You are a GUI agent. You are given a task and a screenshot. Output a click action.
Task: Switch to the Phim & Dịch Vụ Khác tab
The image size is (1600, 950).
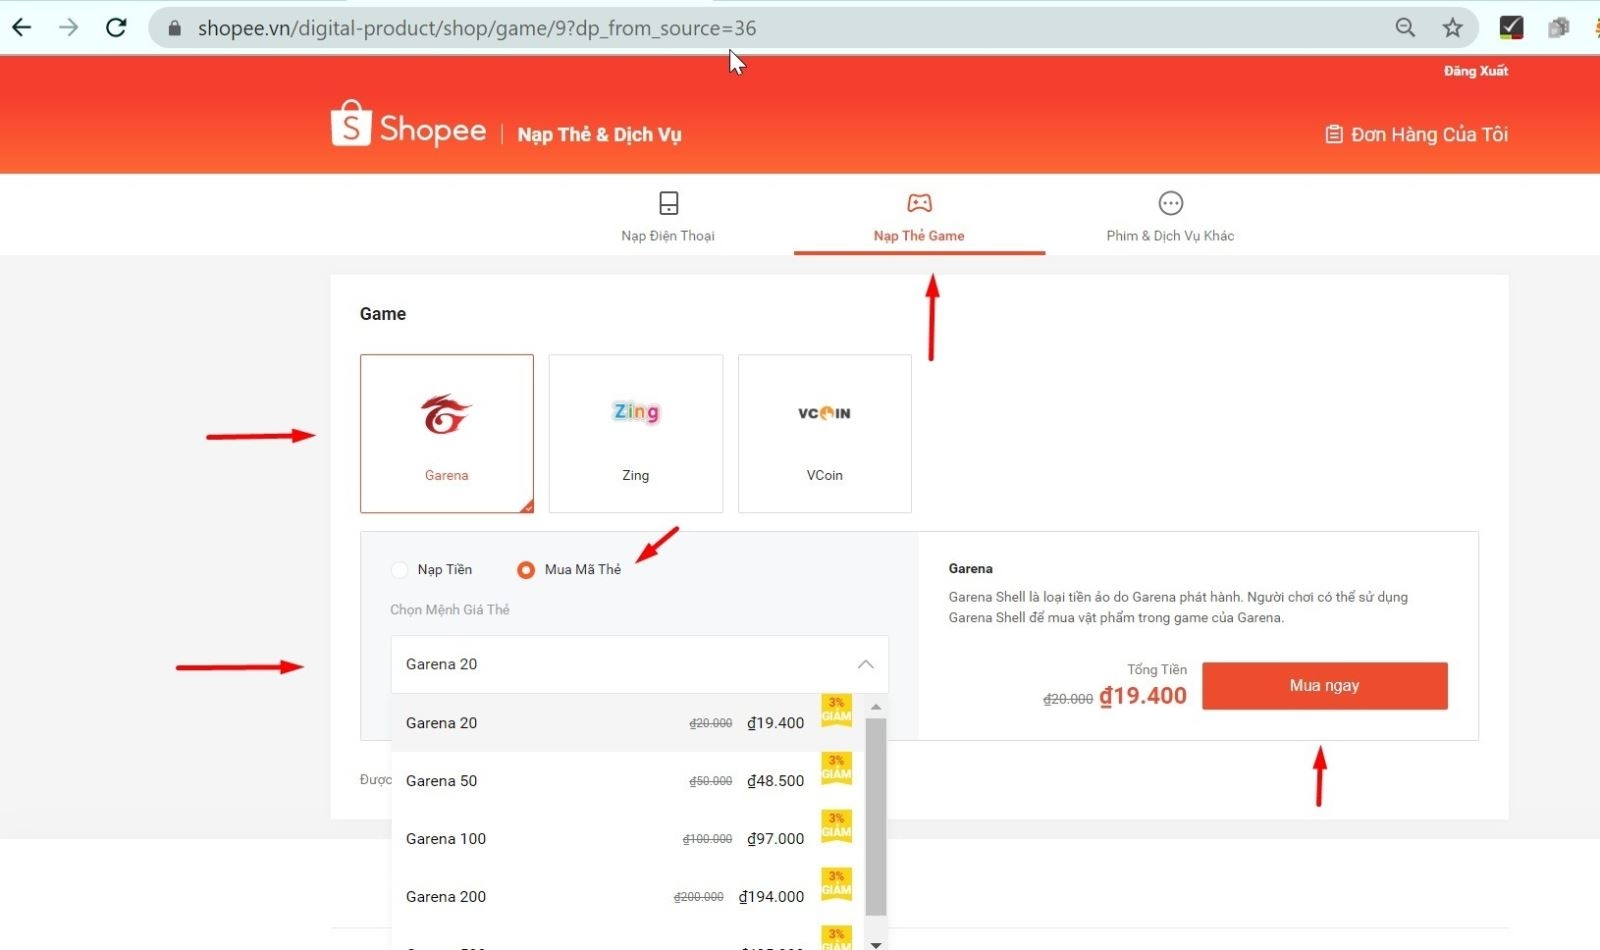(1170, 217)
